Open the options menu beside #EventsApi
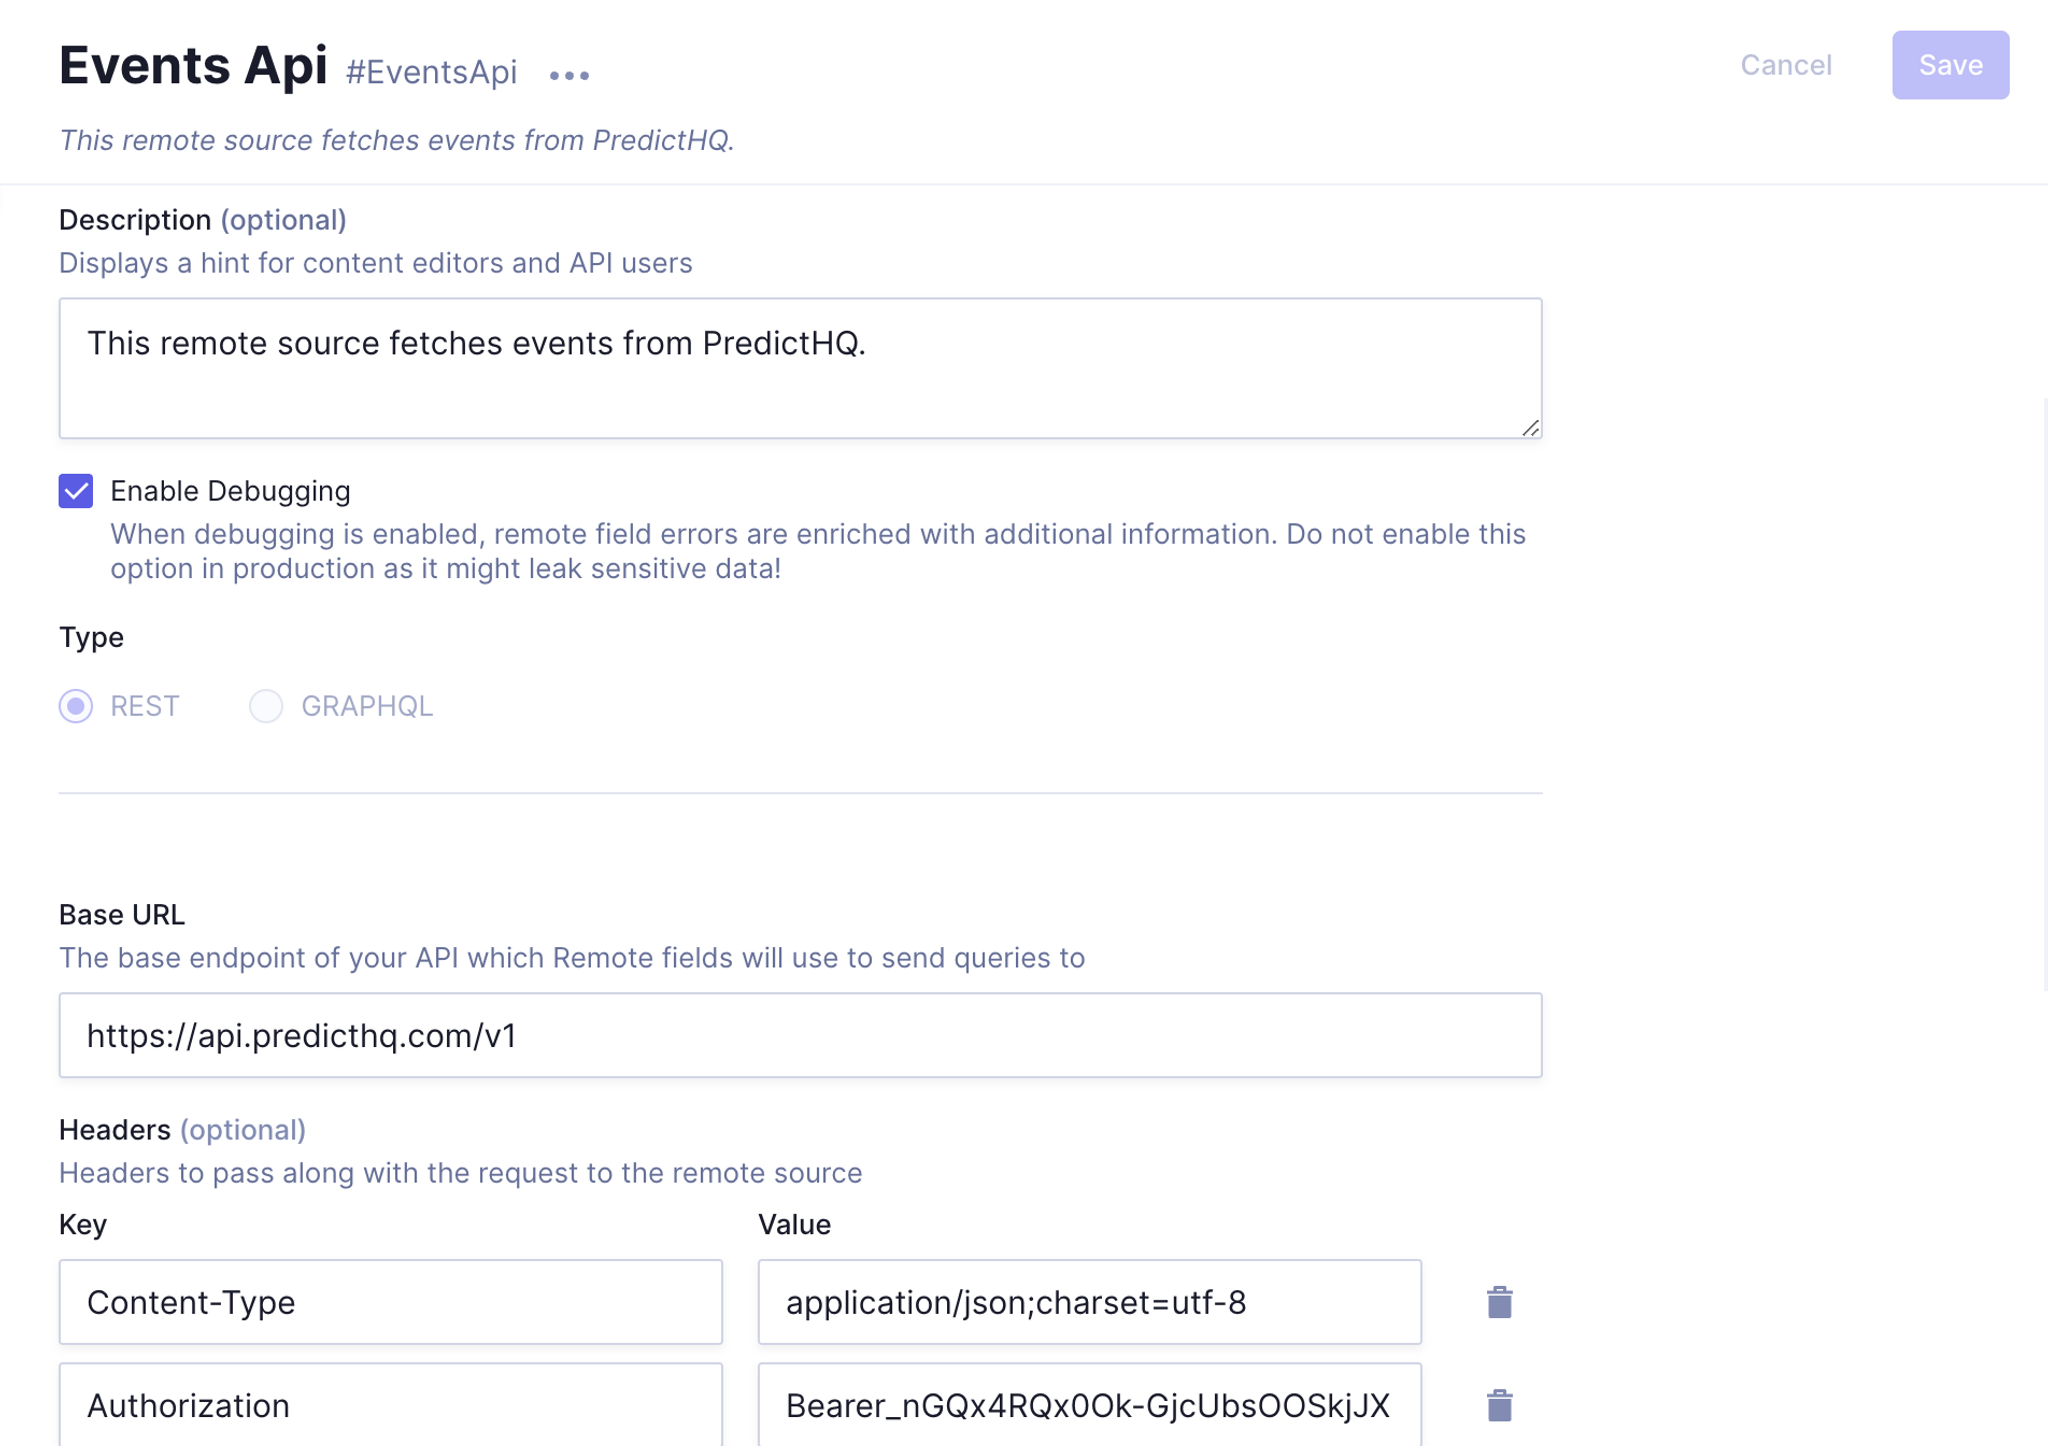 tap(570, 75)
